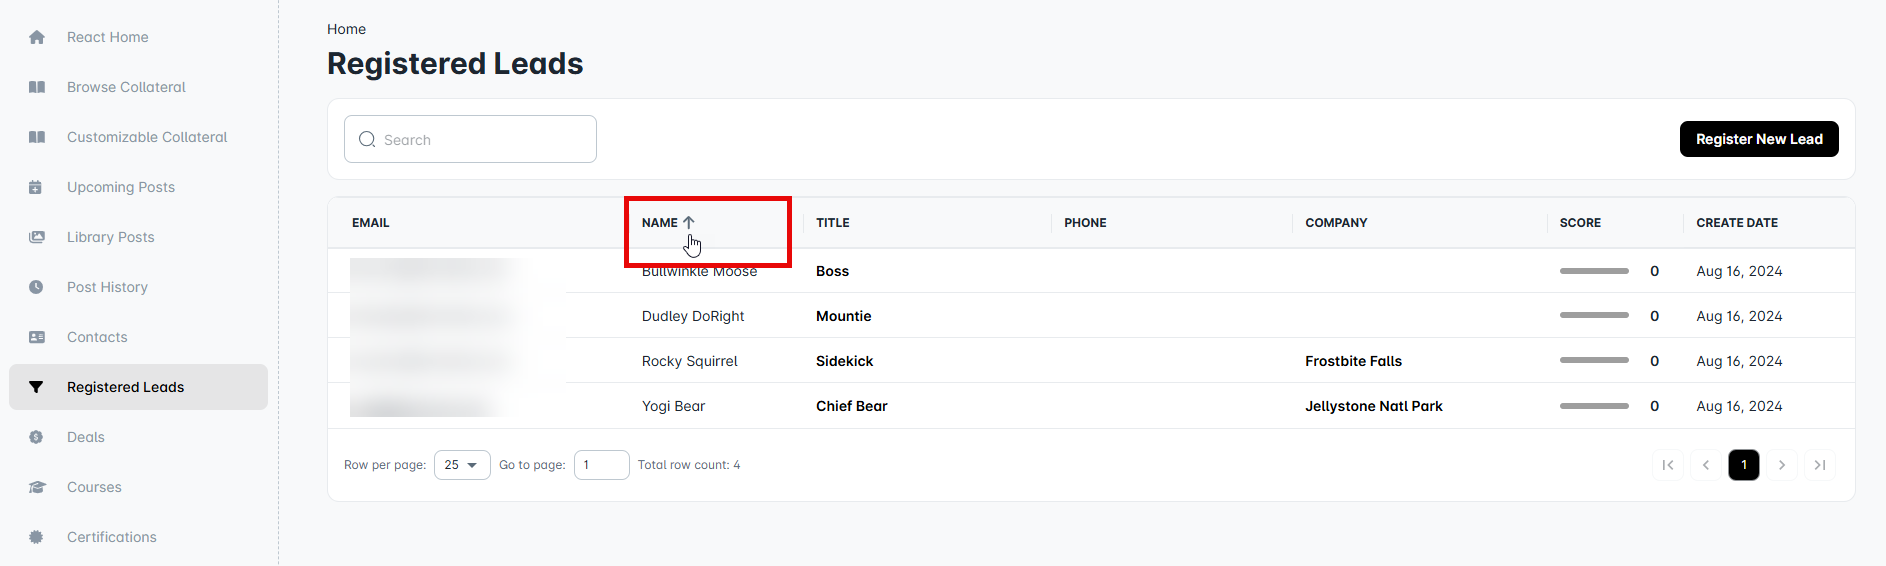Click Yogi Bear's score bar
1886x566 pixels.
[1594, 406]
